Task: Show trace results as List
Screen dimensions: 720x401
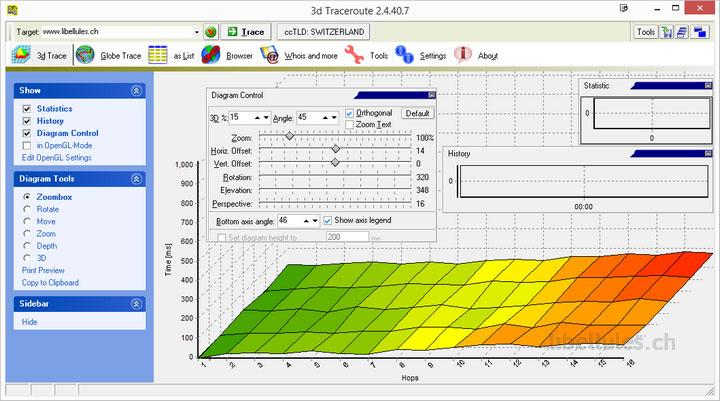Action: tap(172, 56)
